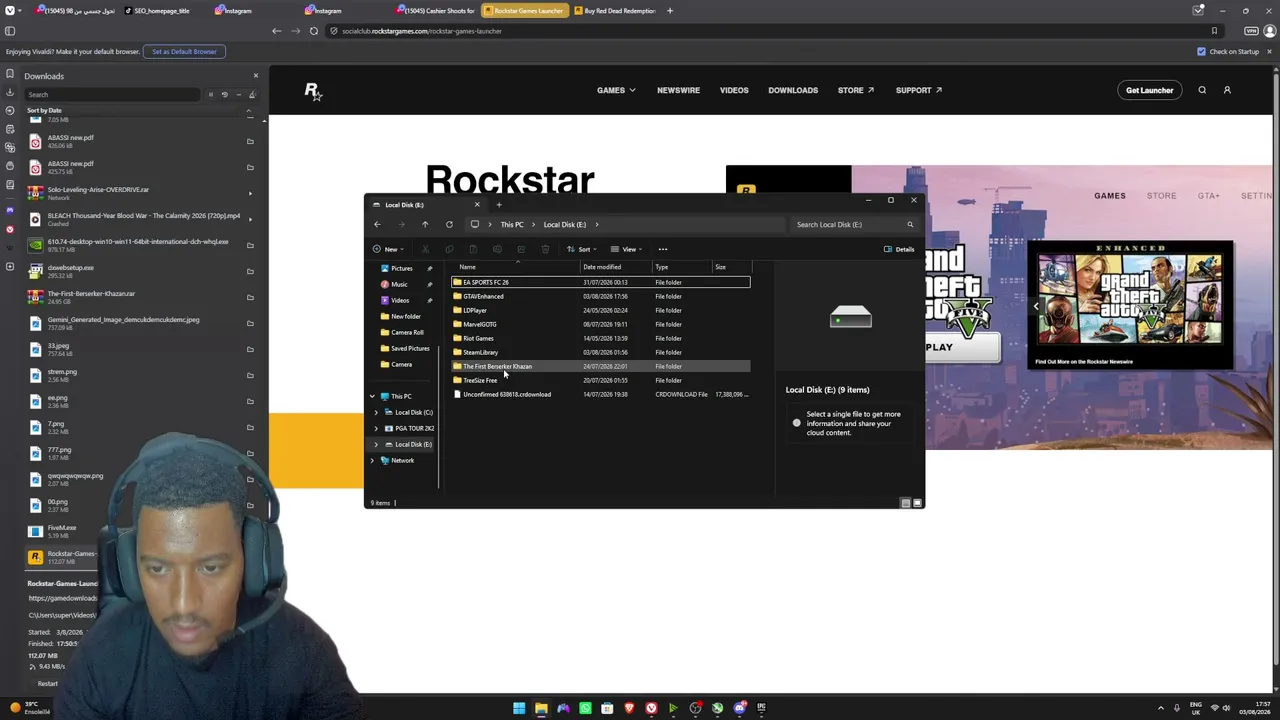The image size is (1280, 720).
Task: Toggle the Vivaldi side panel icon
Action: tap(10, 31)
